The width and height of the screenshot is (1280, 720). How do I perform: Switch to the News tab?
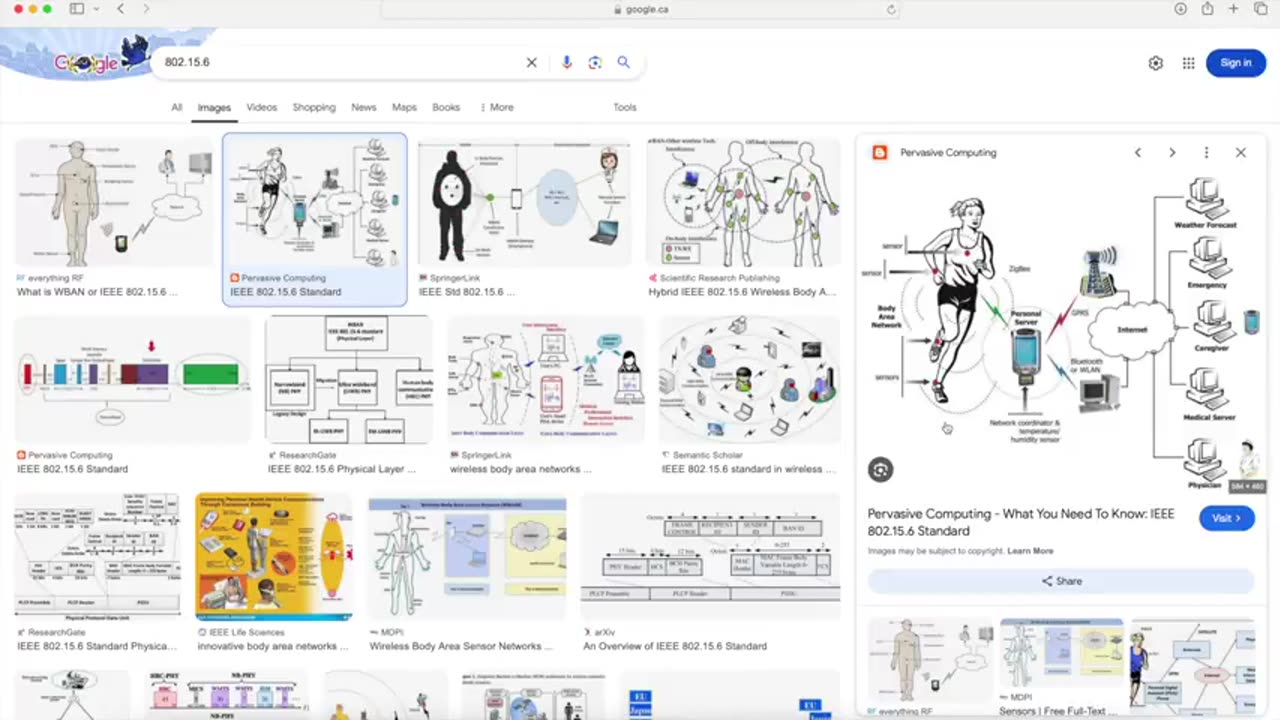(364, 107)
